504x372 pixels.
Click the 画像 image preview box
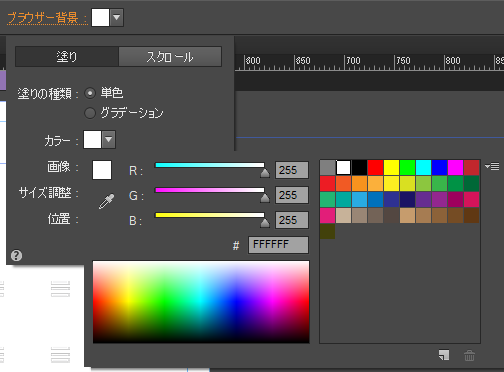[x=102, y=170]
